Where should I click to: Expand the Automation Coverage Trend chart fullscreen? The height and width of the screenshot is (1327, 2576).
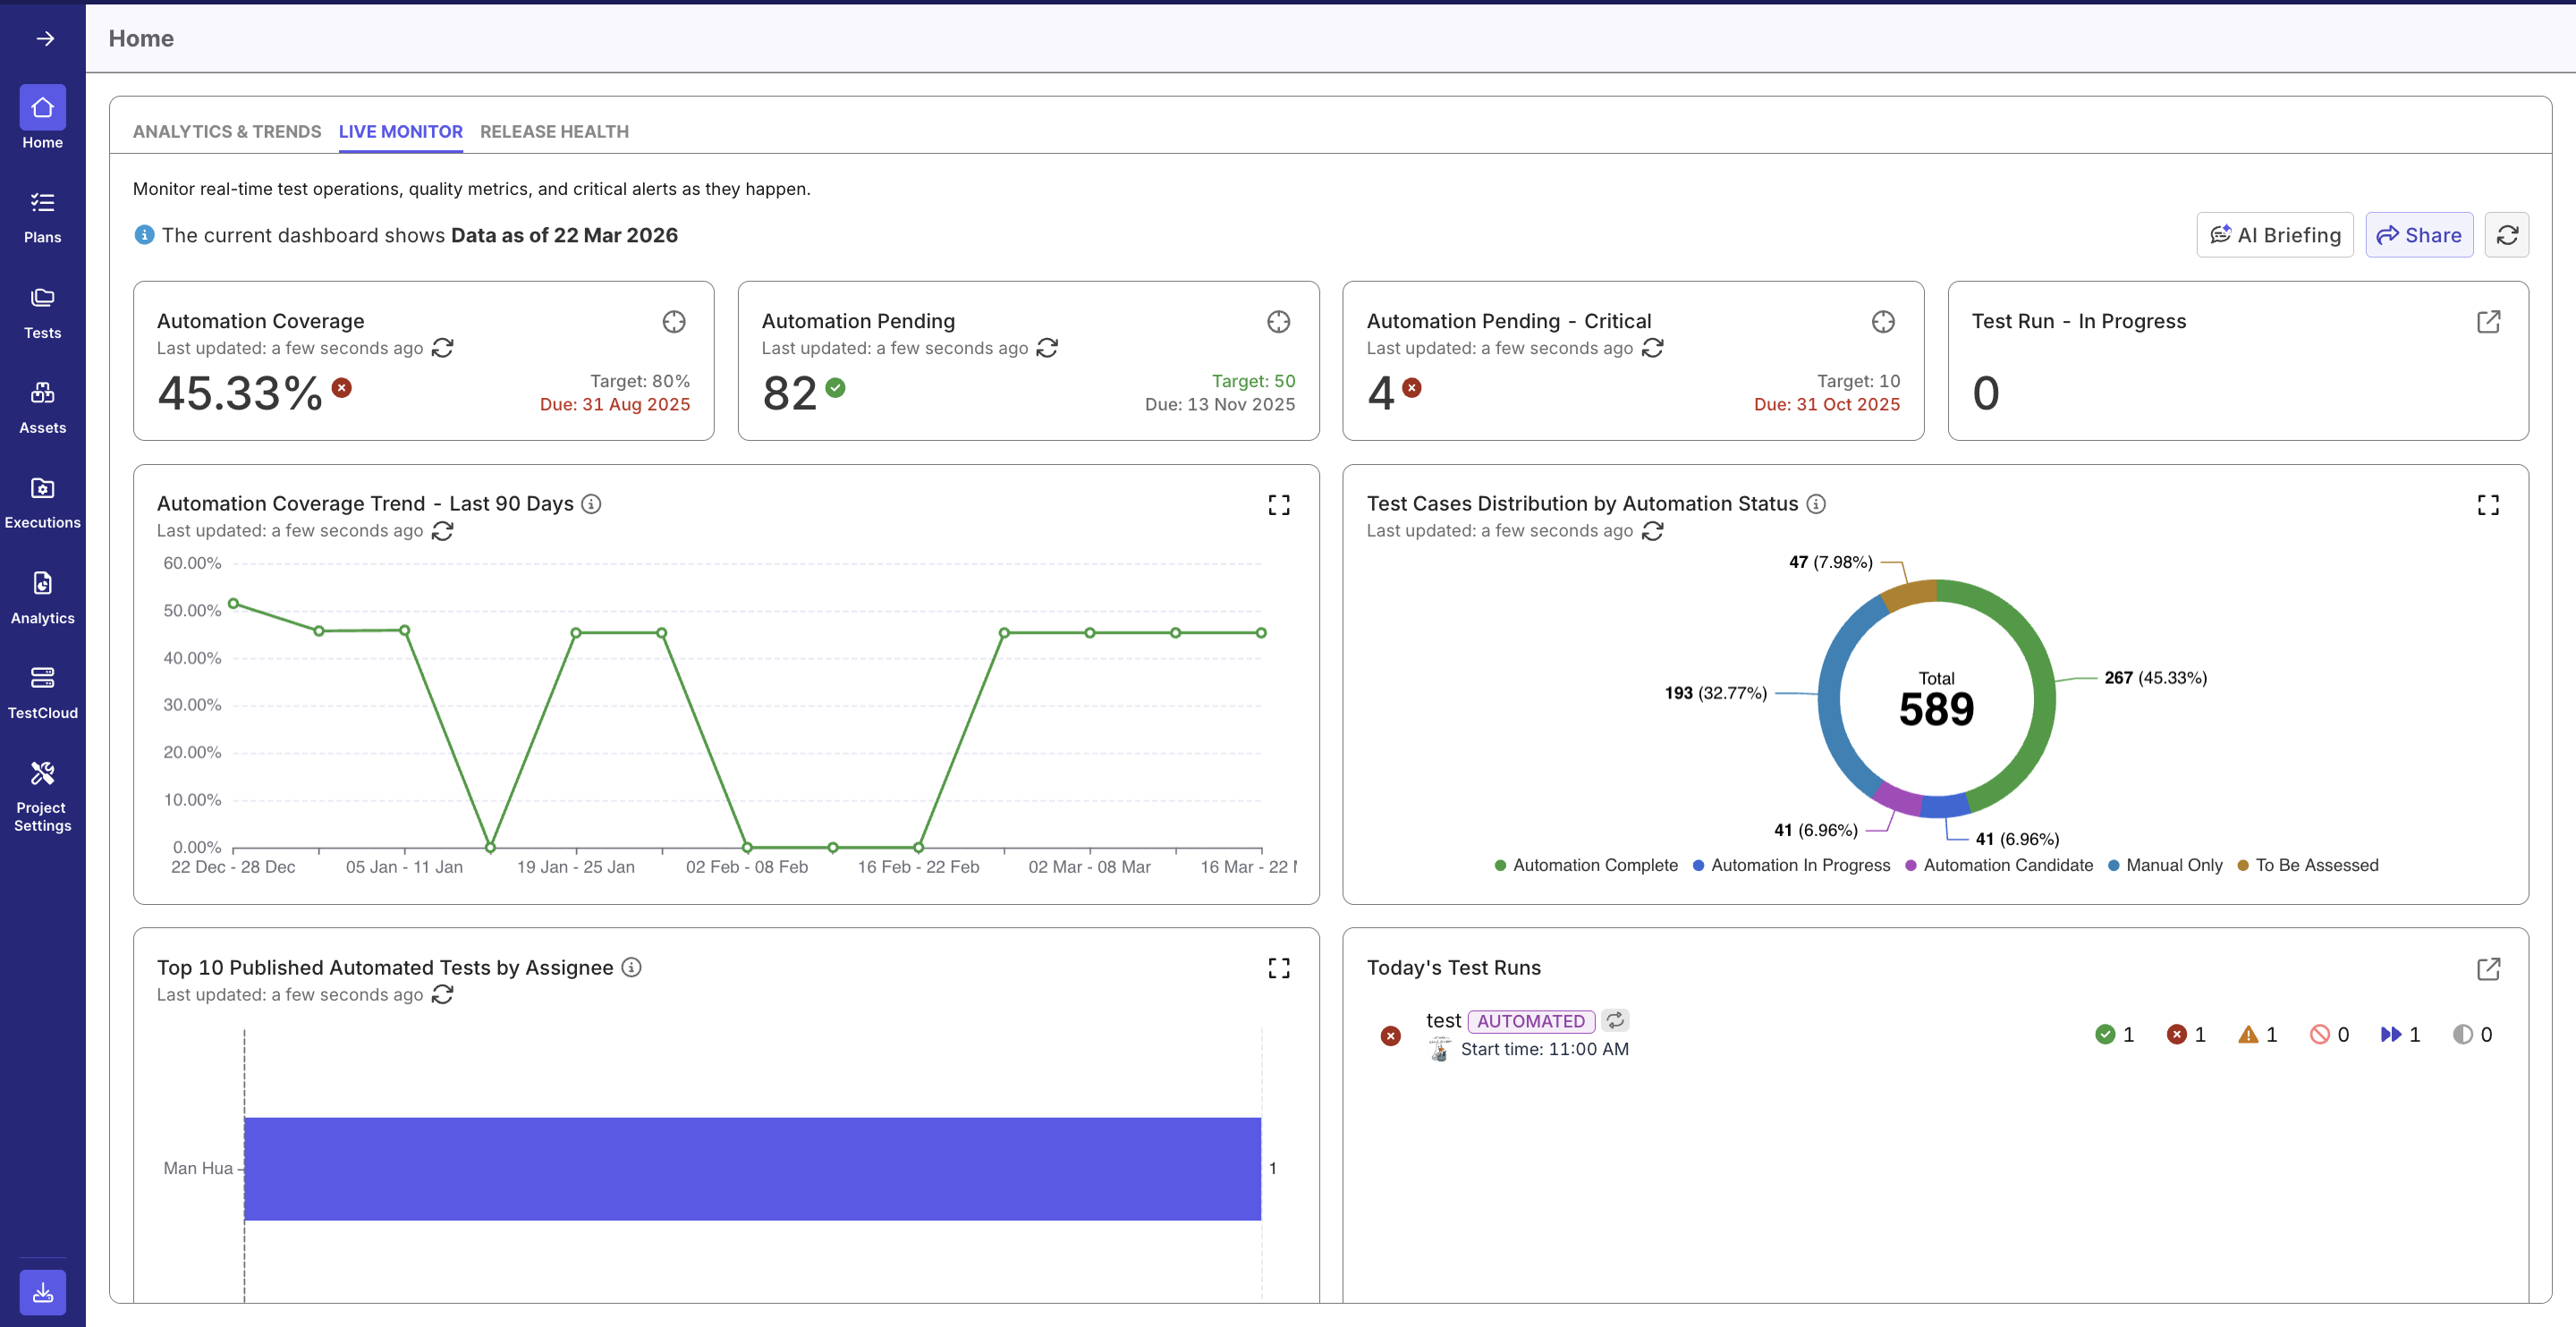[x=1279, y=504]
